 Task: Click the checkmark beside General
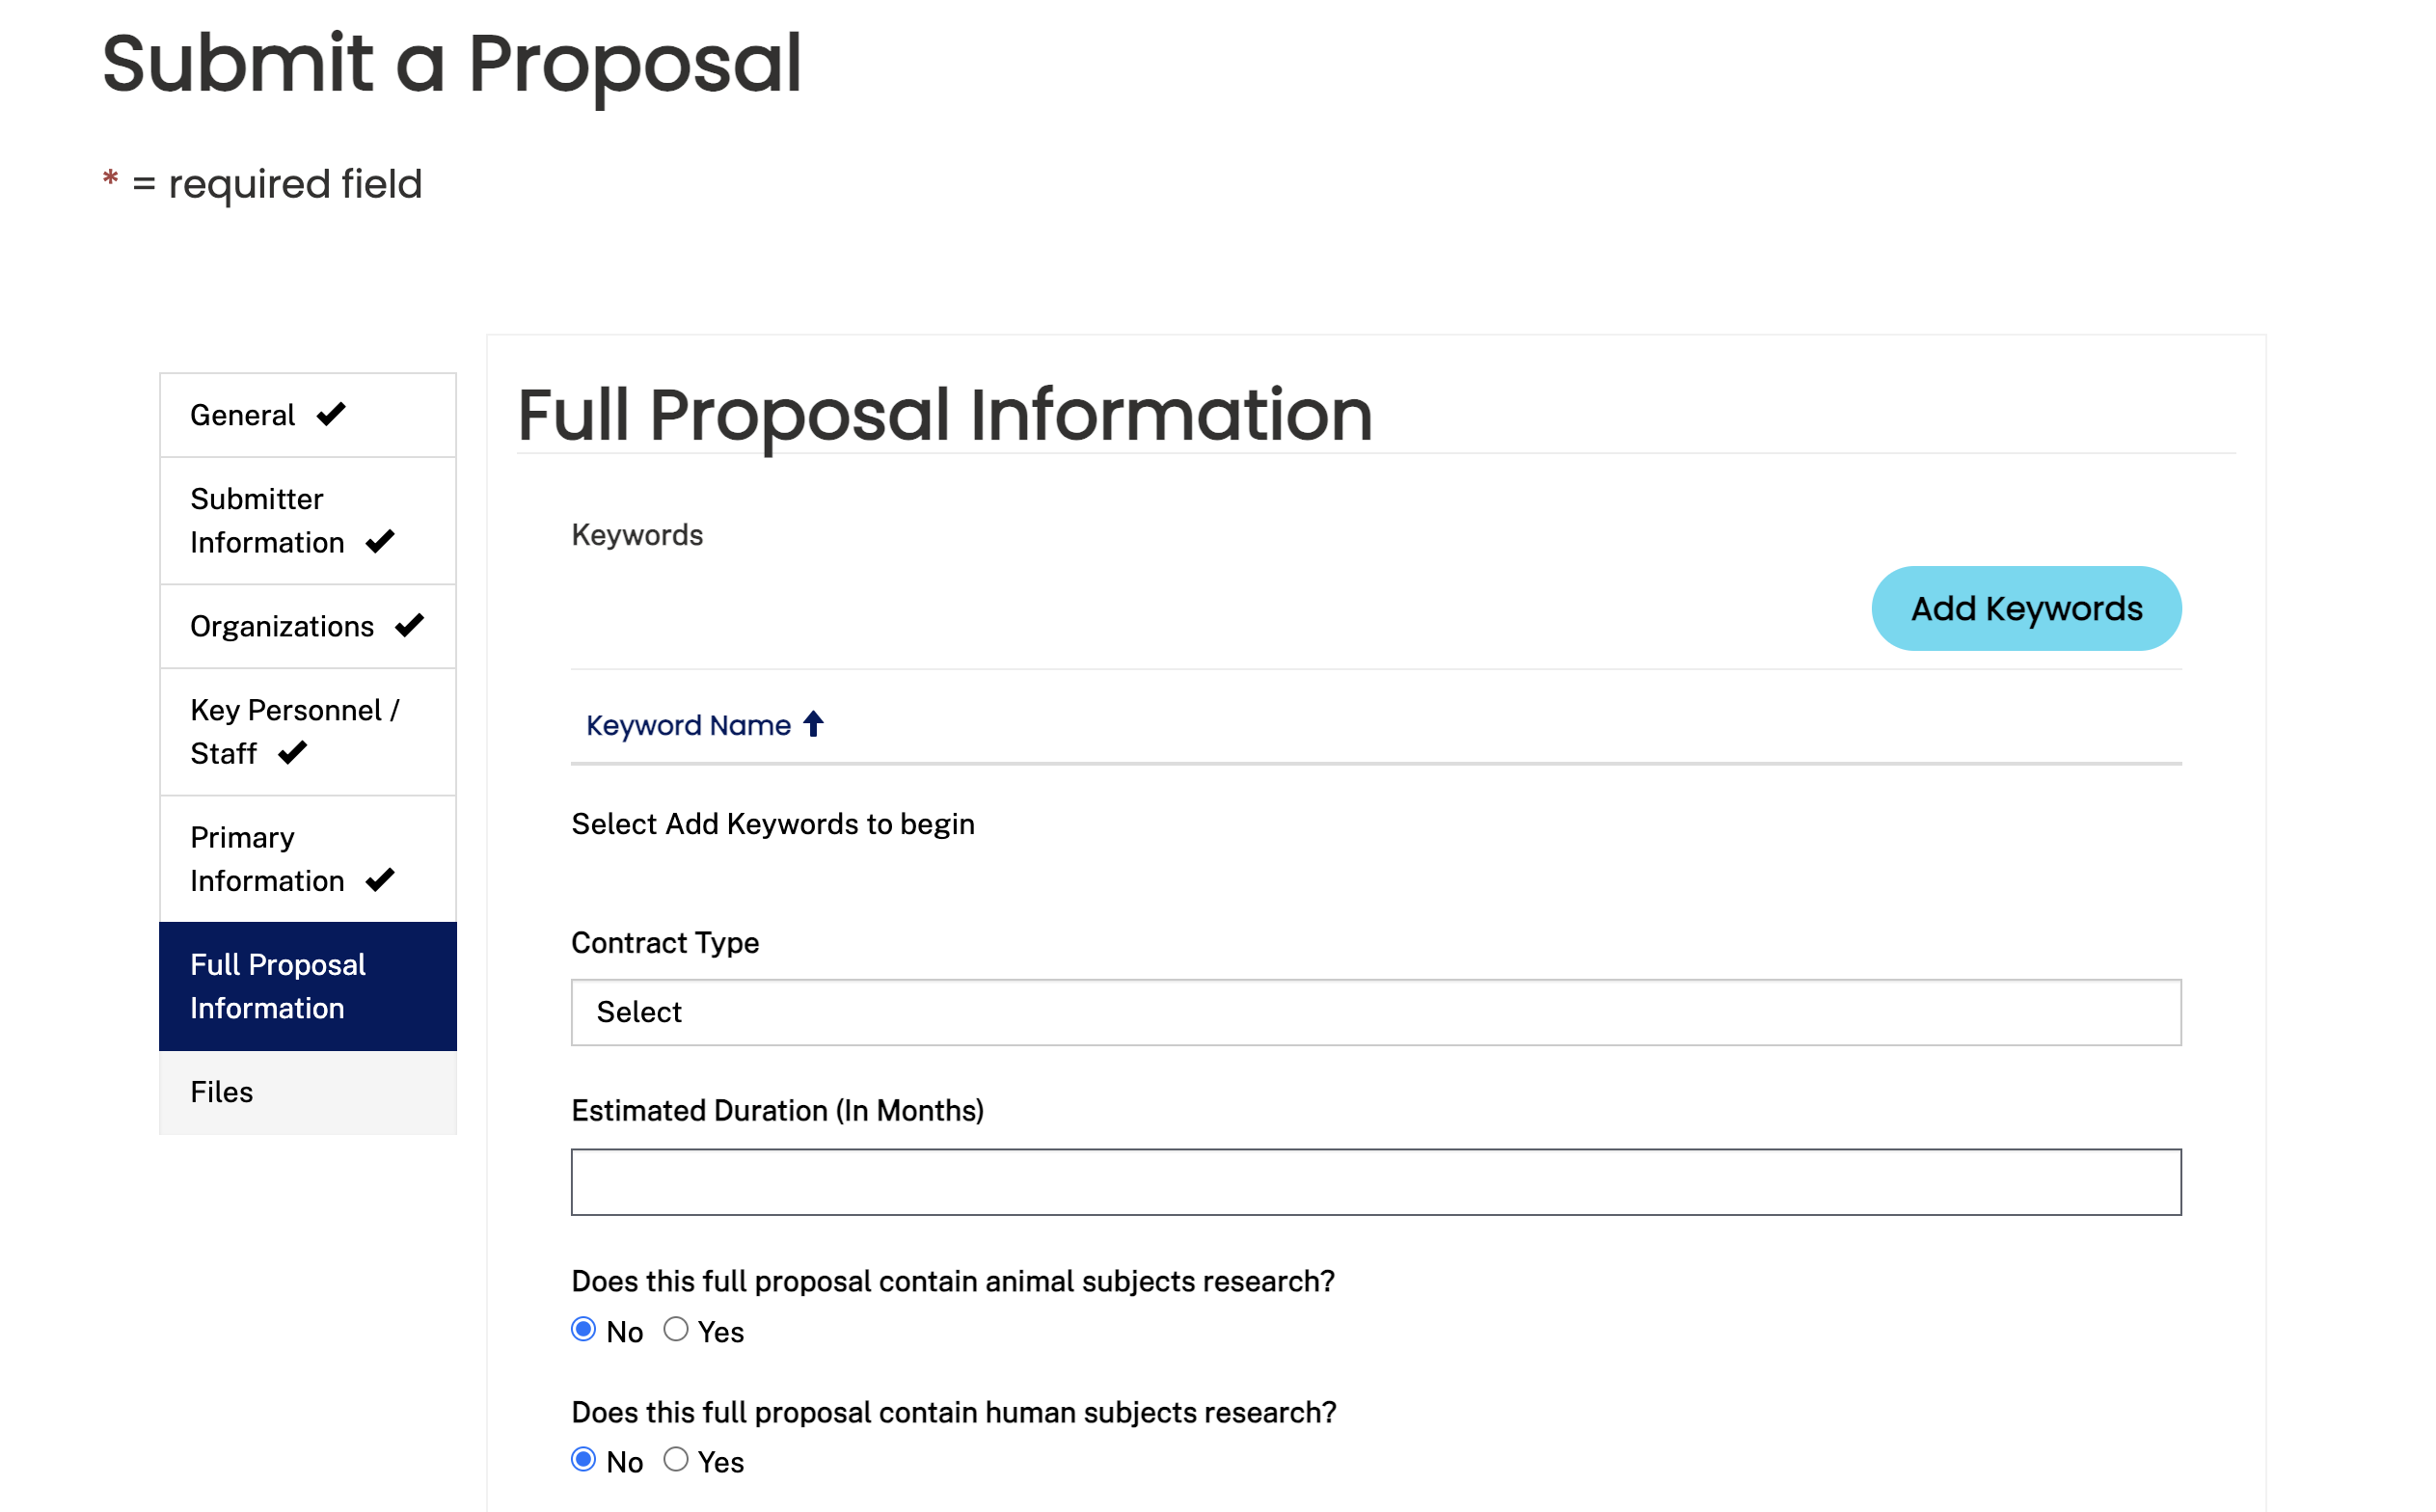pos(330,413)
